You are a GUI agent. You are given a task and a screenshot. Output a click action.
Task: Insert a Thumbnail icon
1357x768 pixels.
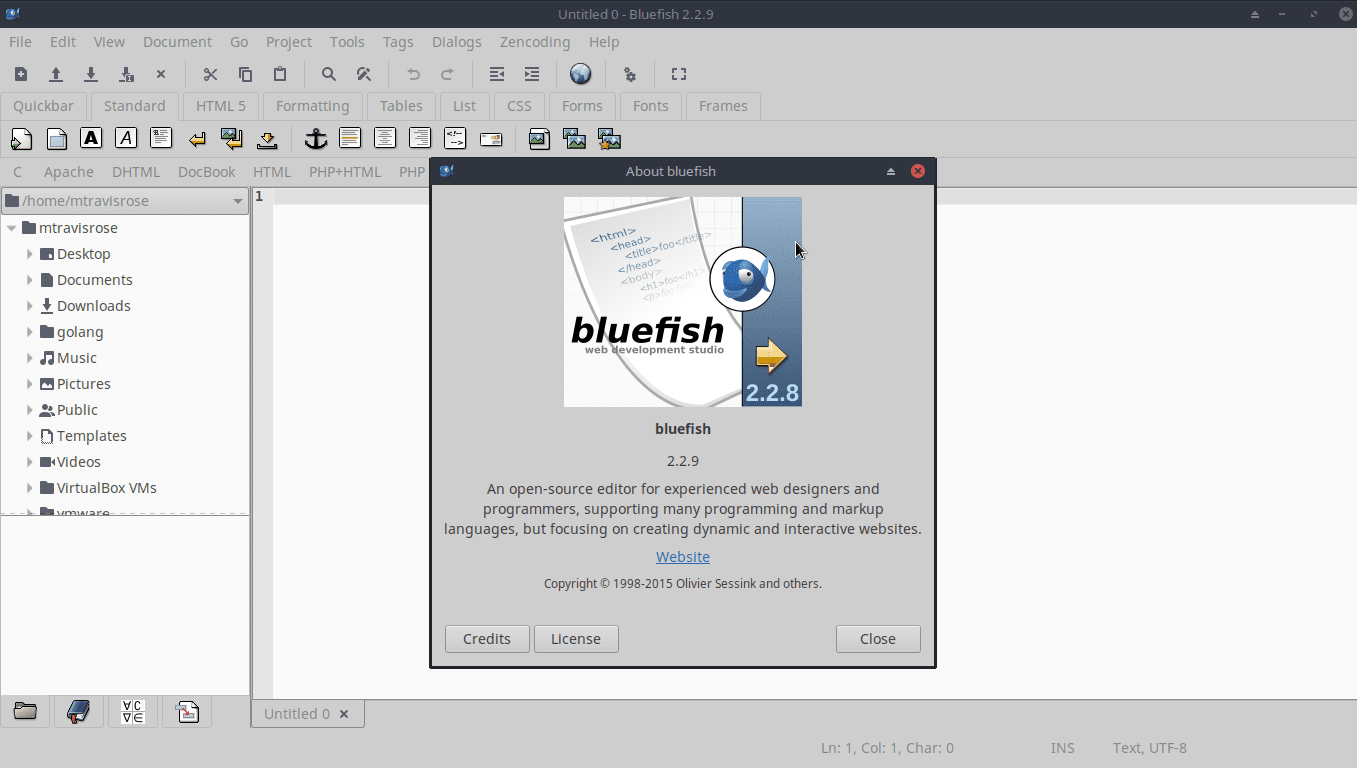[x=574, y=139]
